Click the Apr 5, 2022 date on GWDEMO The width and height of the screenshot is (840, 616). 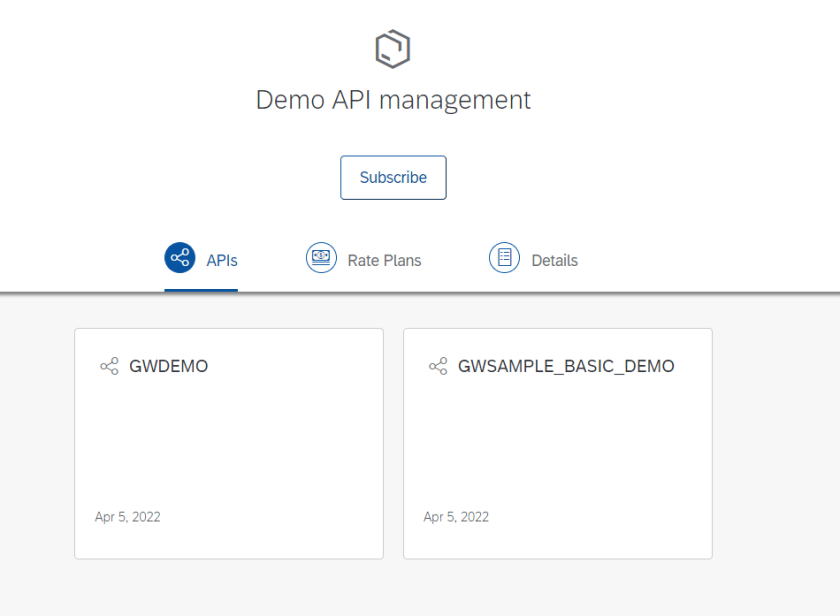point(127,517)
